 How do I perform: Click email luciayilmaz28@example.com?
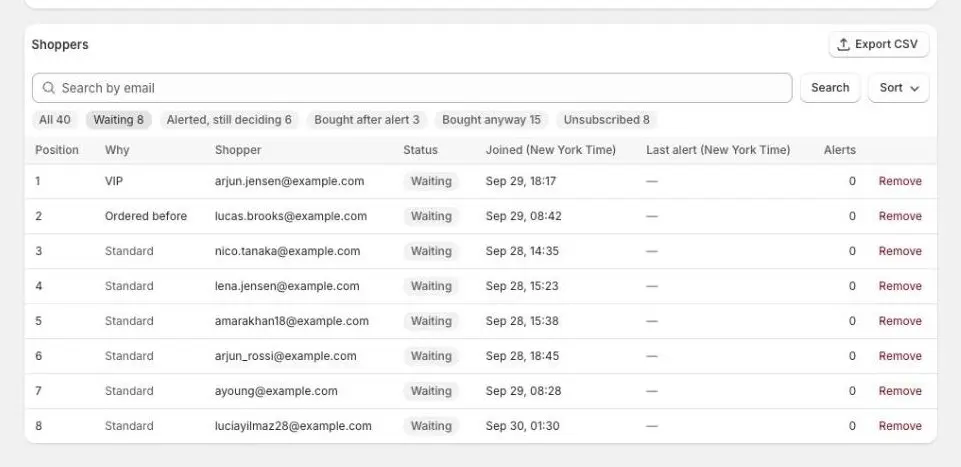click(293, 425)
